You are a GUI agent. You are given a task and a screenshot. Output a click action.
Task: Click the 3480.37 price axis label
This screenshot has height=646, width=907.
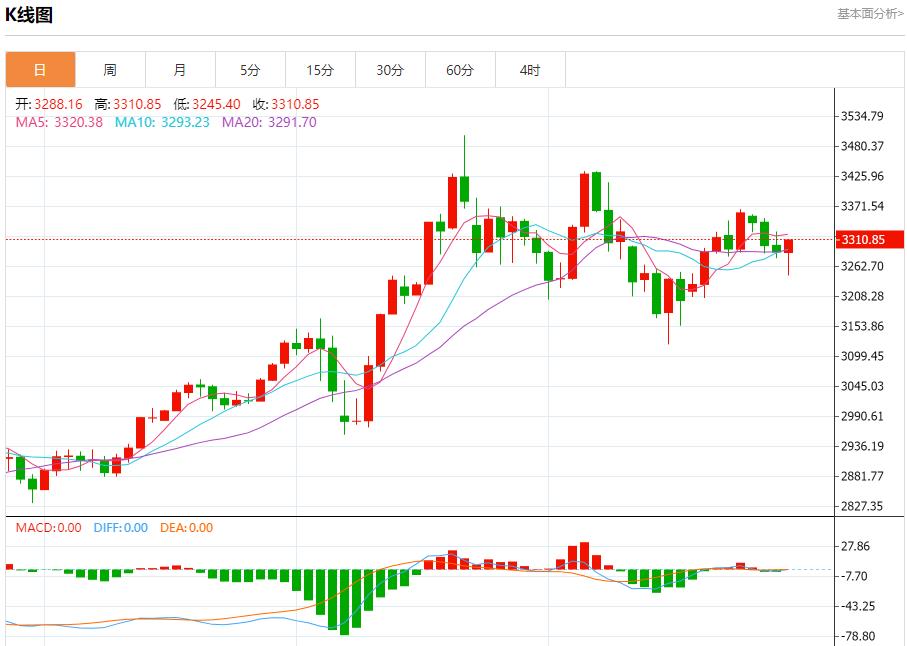click(x=862, y=146)
